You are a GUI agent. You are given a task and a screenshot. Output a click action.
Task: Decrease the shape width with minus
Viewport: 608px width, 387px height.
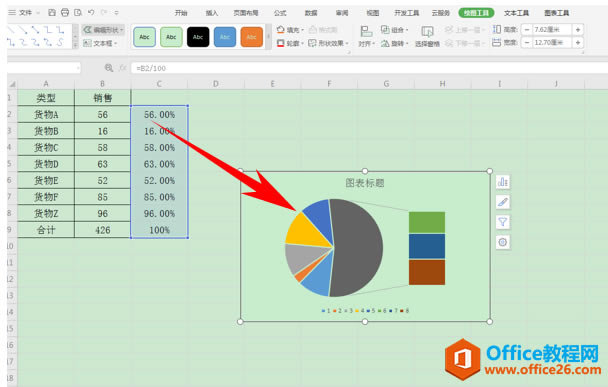526,42
